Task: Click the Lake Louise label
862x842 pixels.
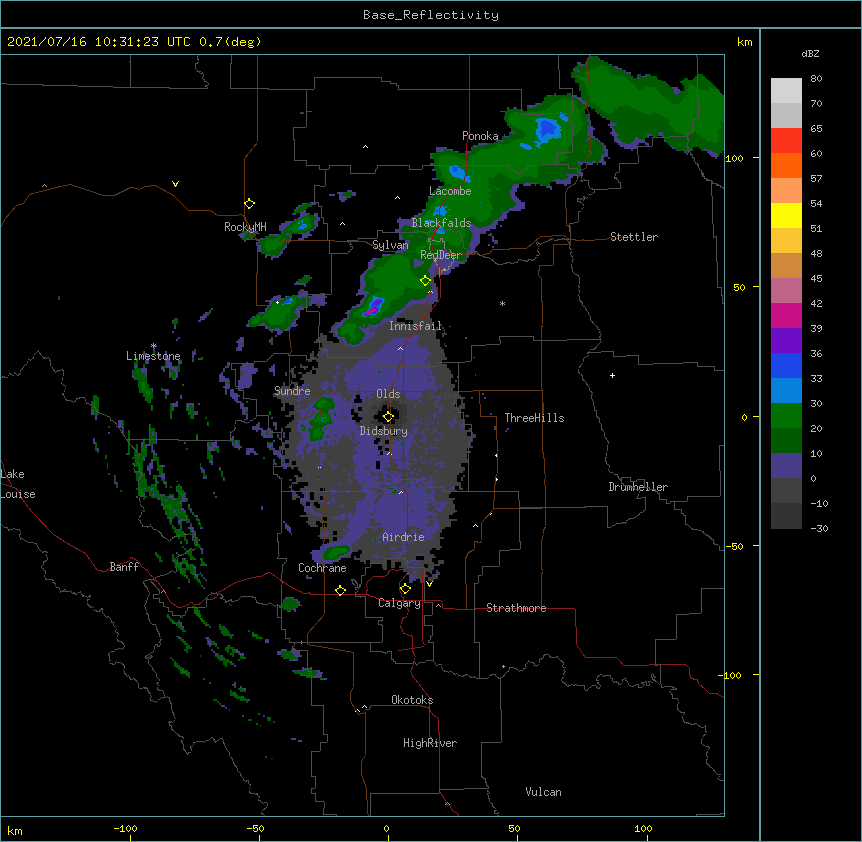Action: (18, 484)
